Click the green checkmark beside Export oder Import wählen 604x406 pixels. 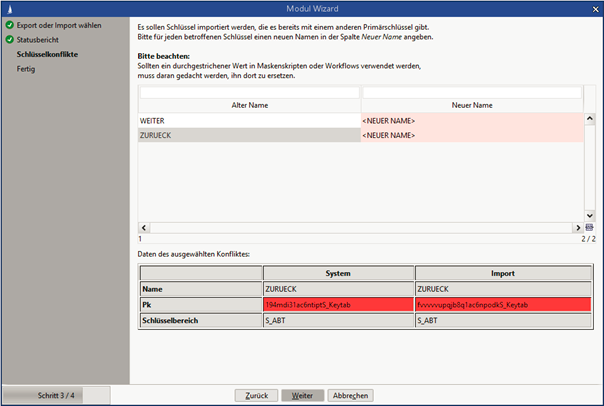(9, 25)
